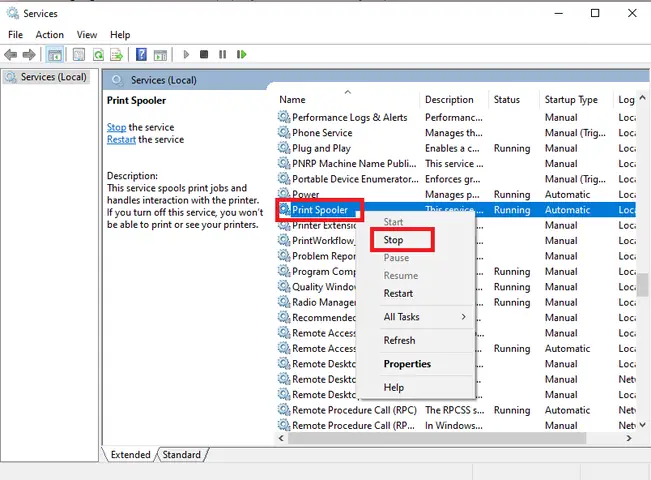Viewport: 651px width, 480px height.
Task: Click gear icon beside PNRP Machine Name
Action: 284,163
